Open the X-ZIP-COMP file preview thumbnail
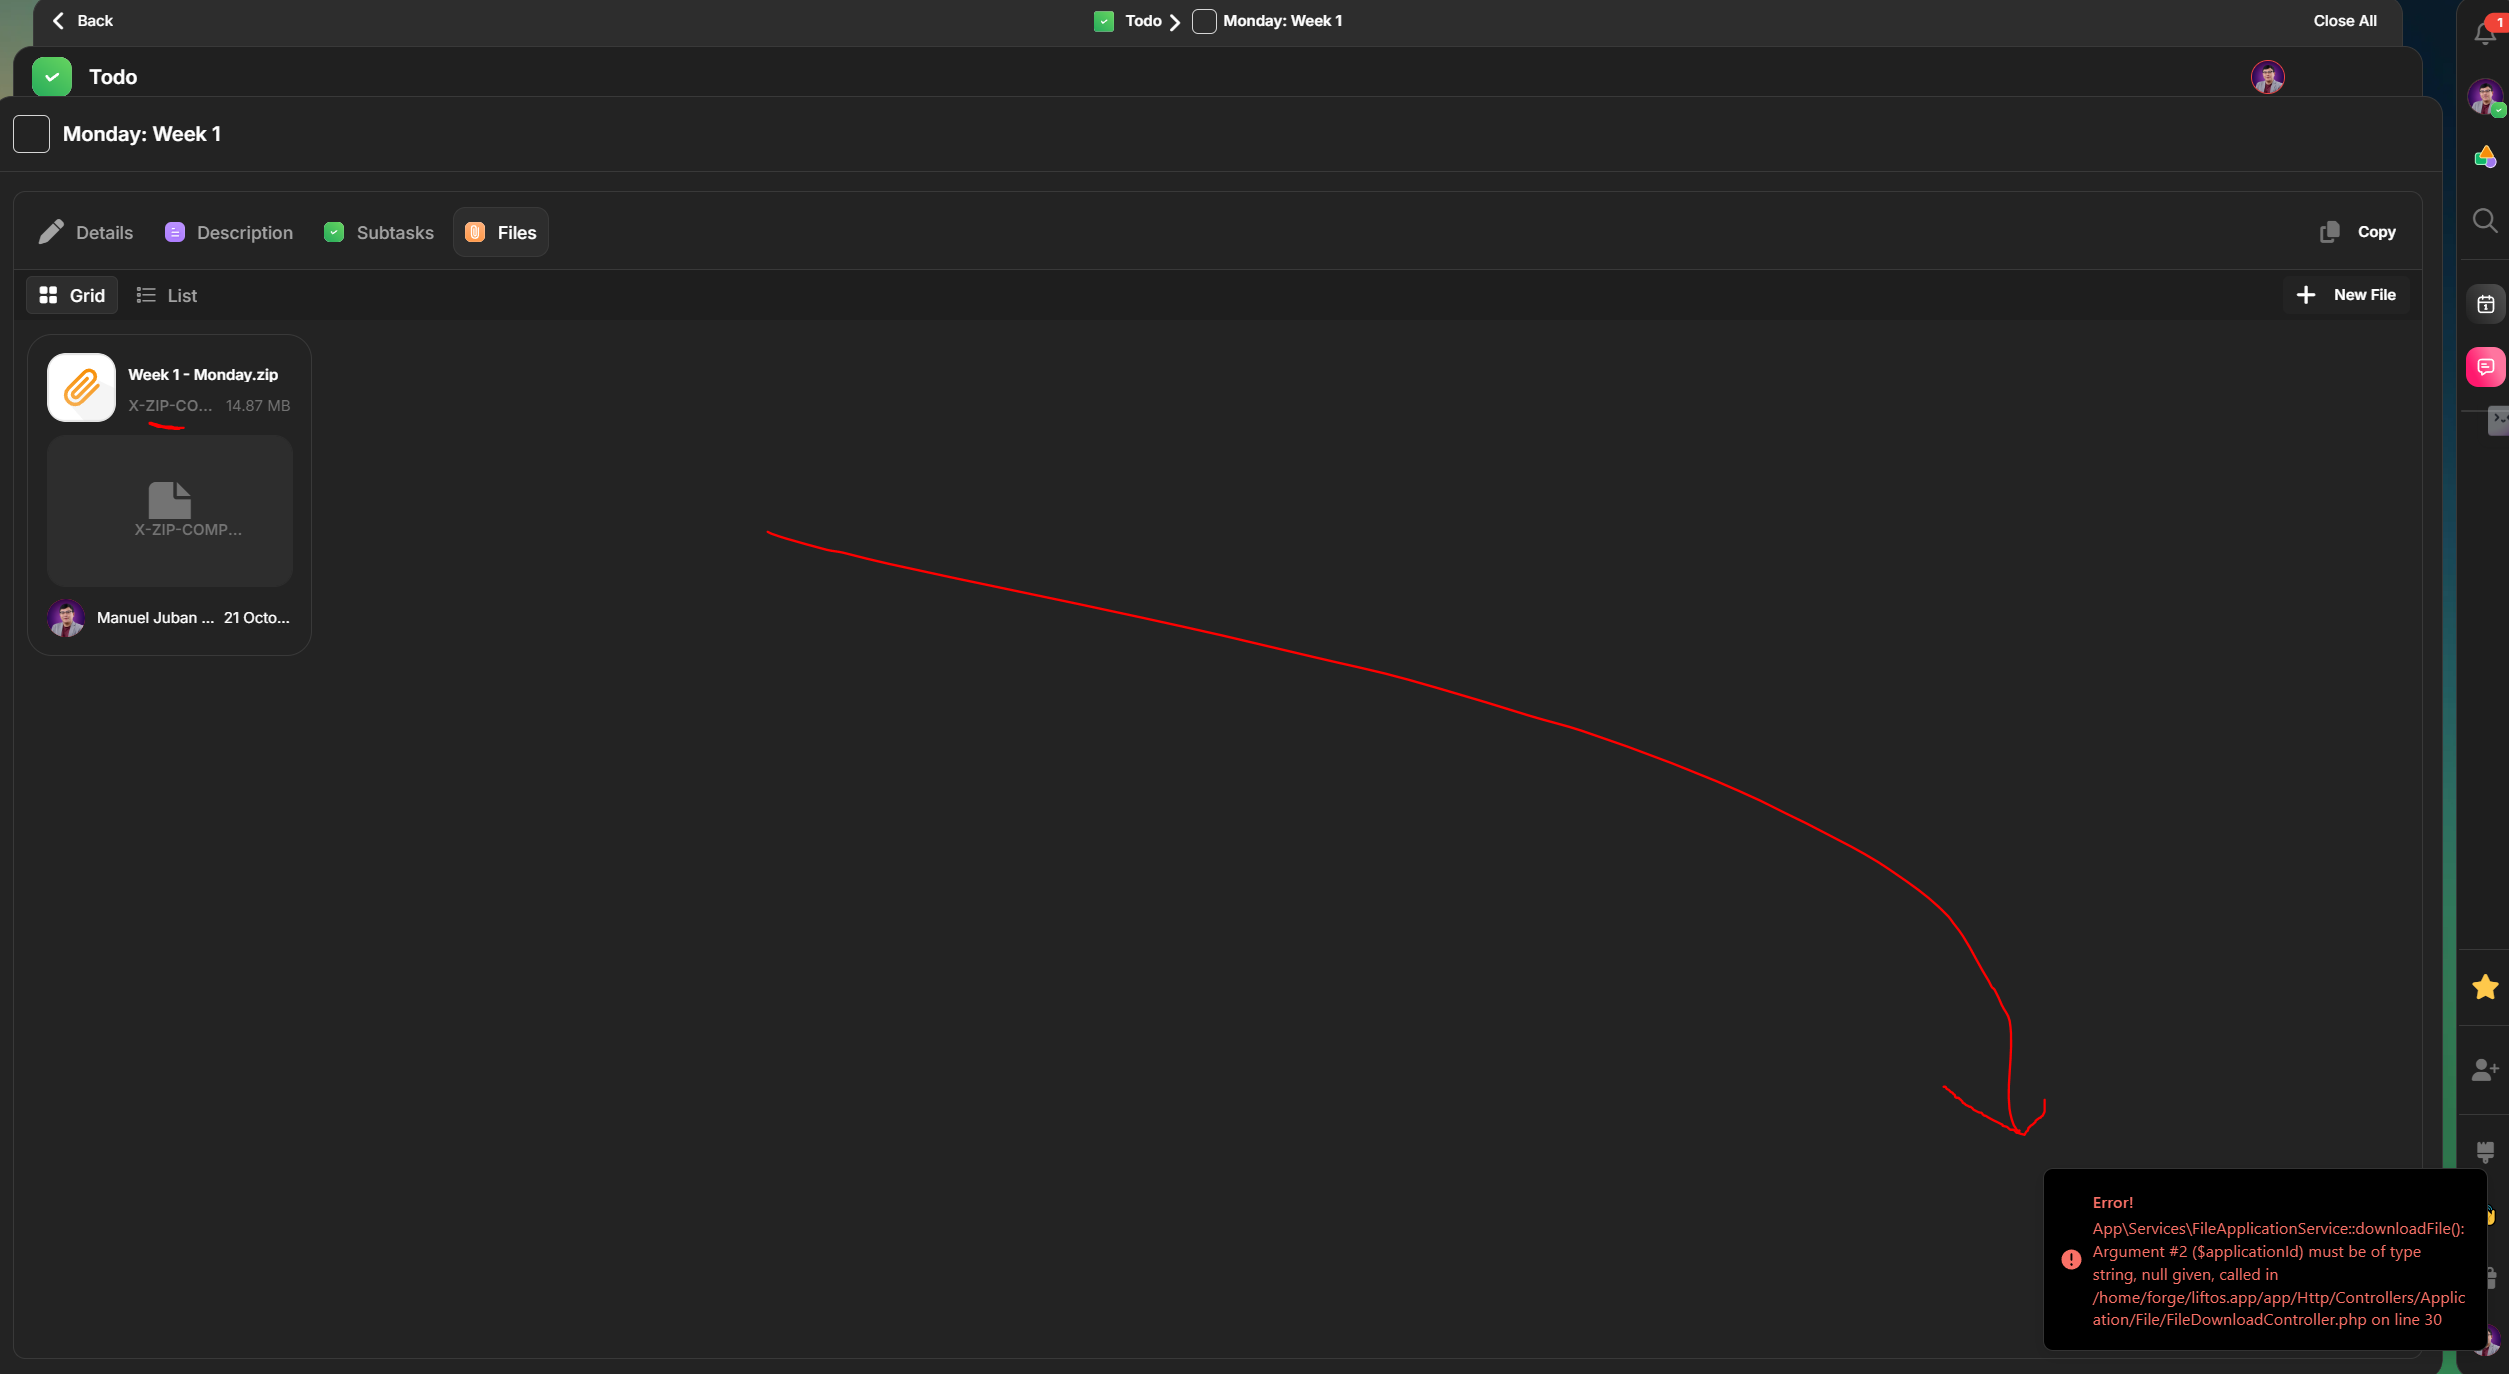 tap(170, 511)
